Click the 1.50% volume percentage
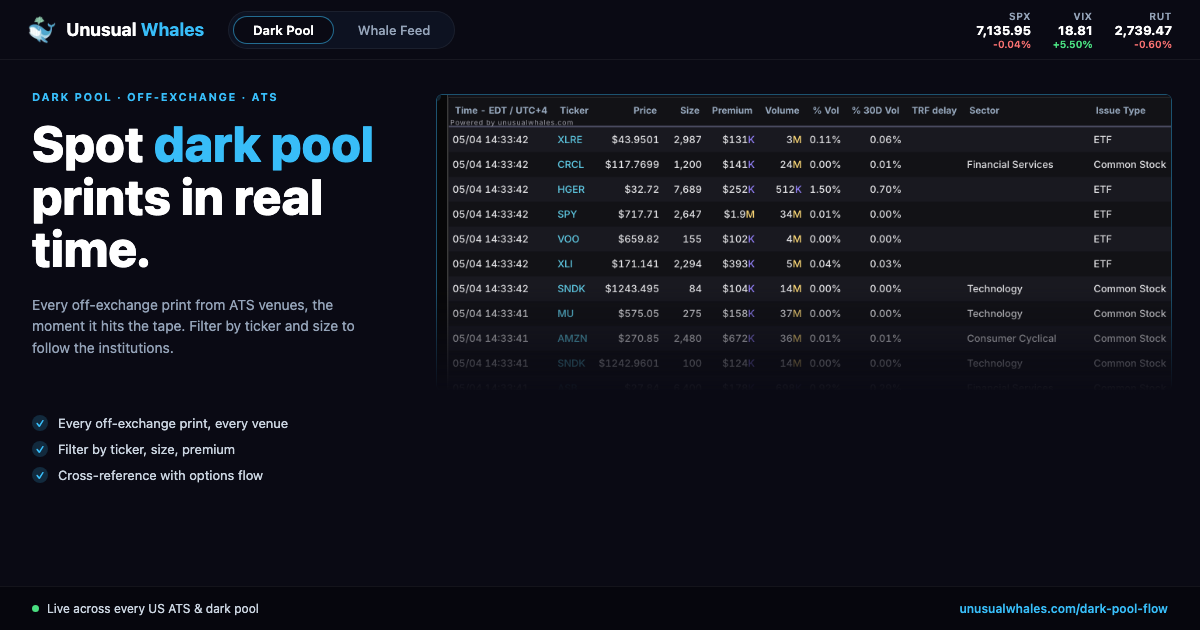 pos(825,189)
